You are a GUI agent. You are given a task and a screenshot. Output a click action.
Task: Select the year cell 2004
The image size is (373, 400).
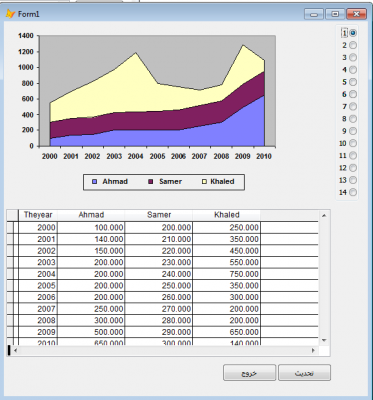coord(38,274)
